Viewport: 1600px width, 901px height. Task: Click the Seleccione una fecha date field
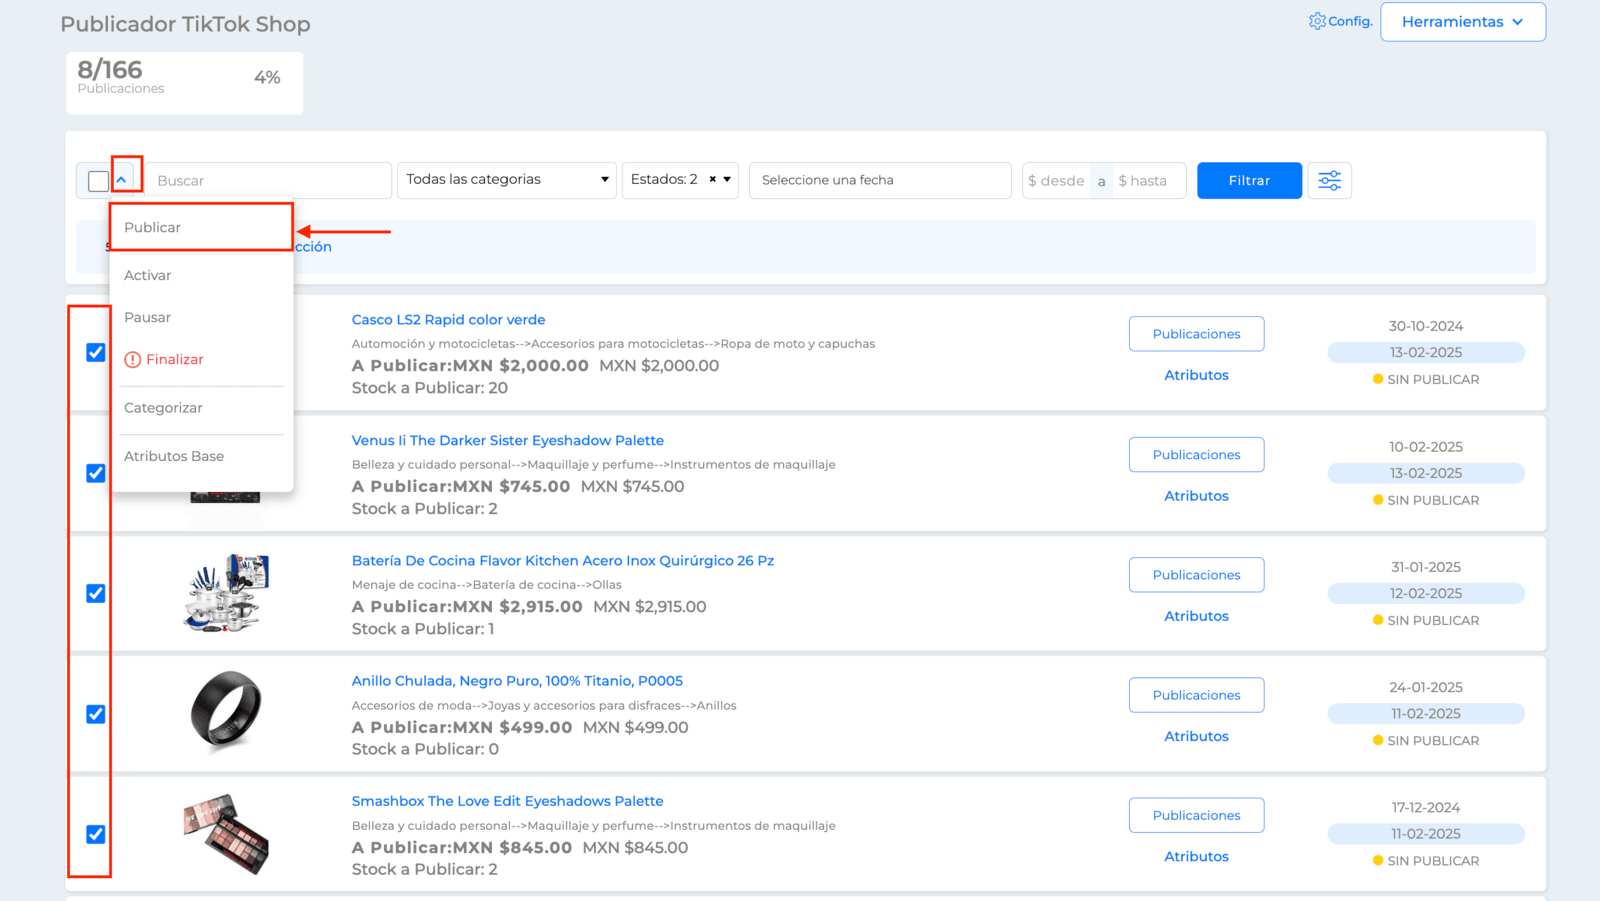(880, 180)
